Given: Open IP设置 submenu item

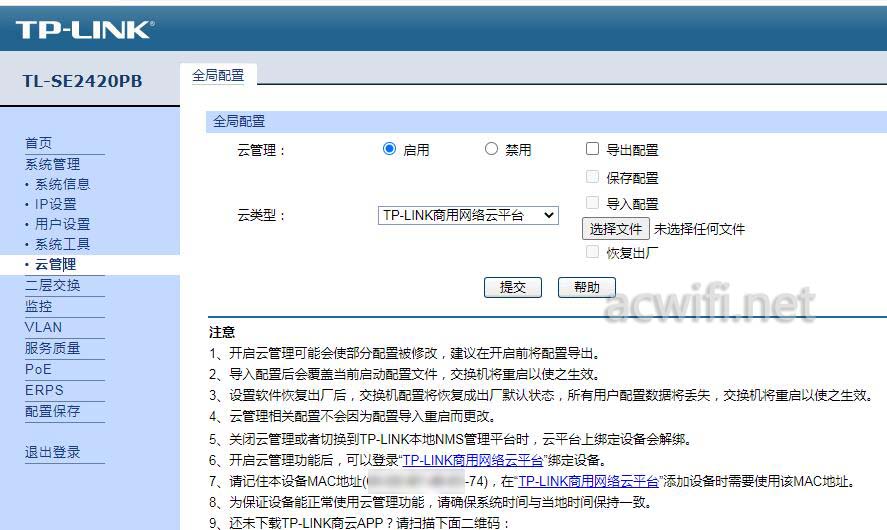Looking at the screenshot, I should [55, 204].
